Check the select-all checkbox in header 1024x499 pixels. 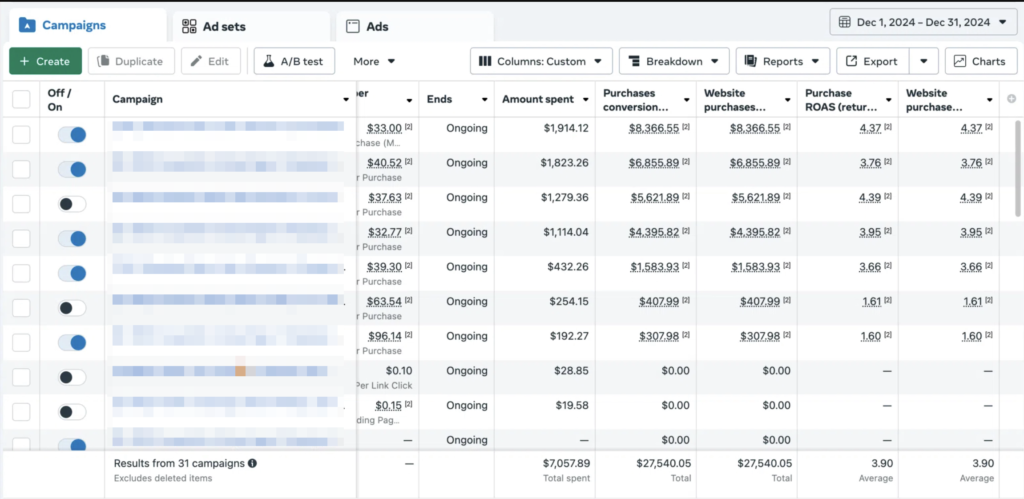click(21, 99)
